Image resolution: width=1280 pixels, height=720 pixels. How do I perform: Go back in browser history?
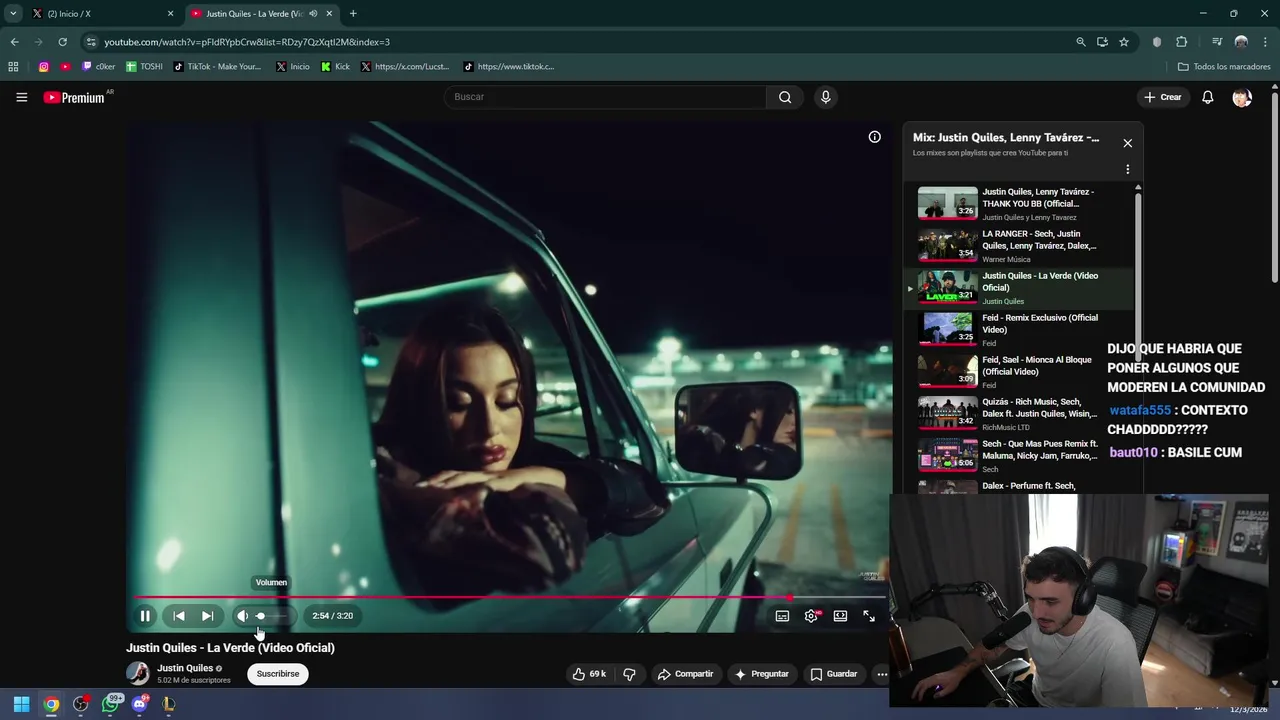pos(14,42)
